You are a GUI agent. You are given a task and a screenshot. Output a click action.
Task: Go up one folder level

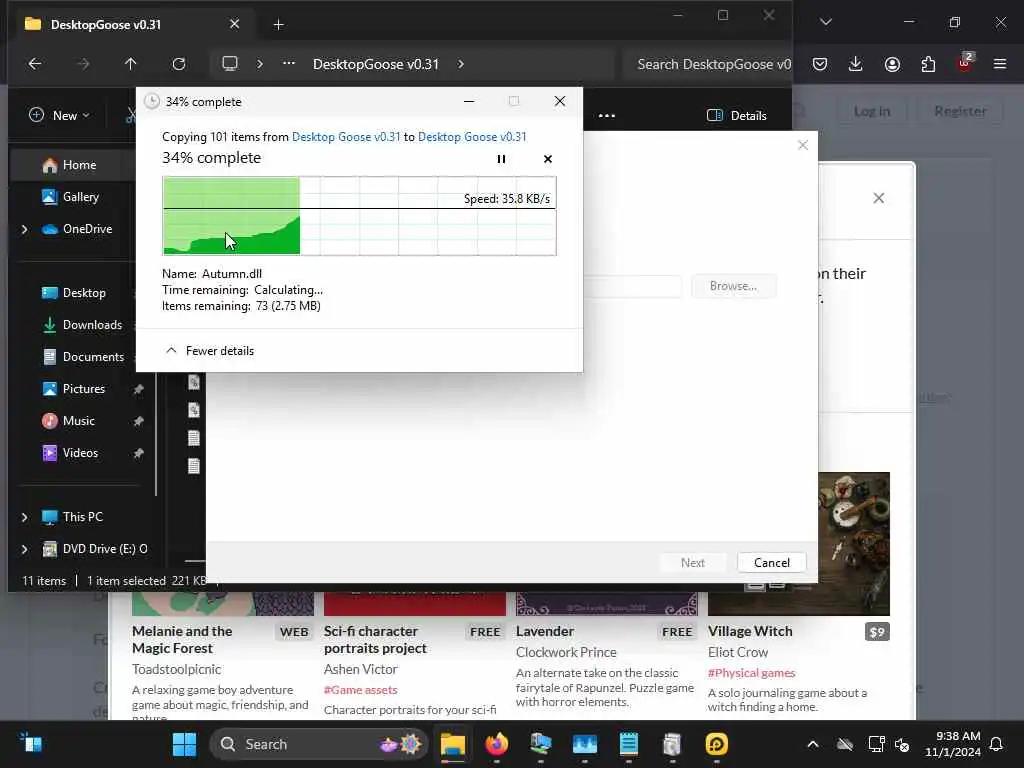click(131, 64)
